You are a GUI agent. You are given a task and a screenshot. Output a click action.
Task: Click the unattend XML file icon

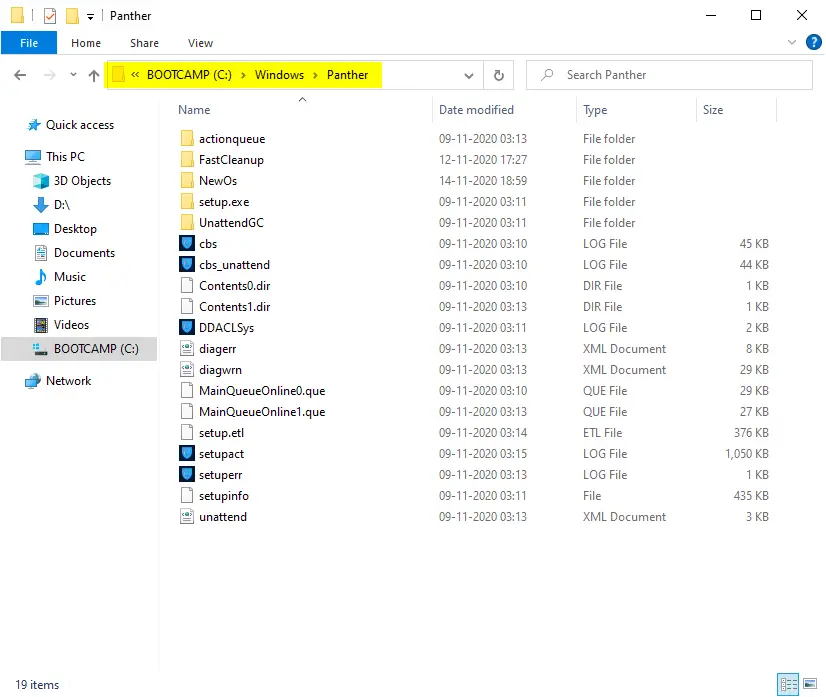pyautogui.click(x=187, y=517)
